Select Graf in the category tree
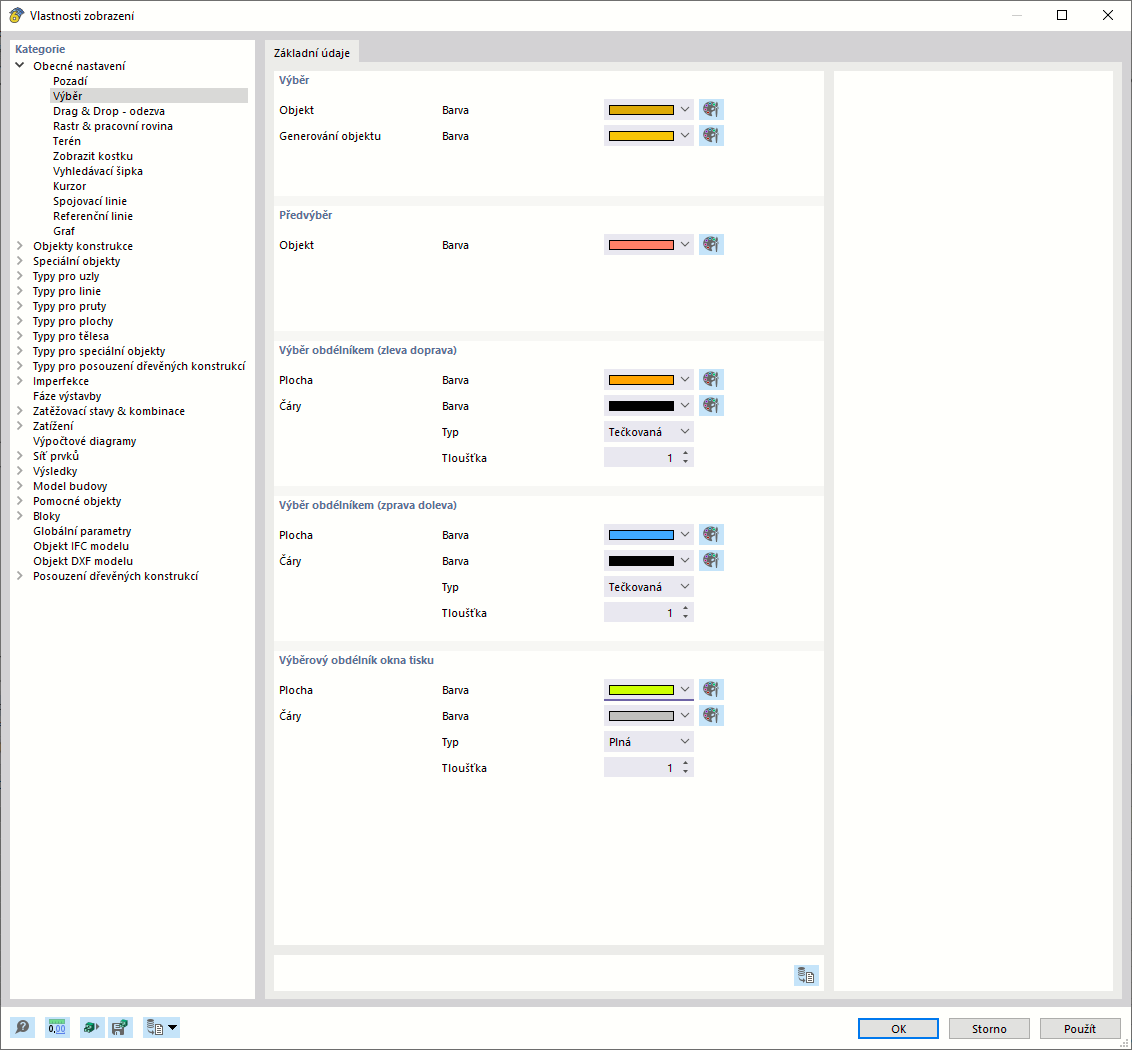This screenshot has height=1050, width=1132. click(64, 231)
